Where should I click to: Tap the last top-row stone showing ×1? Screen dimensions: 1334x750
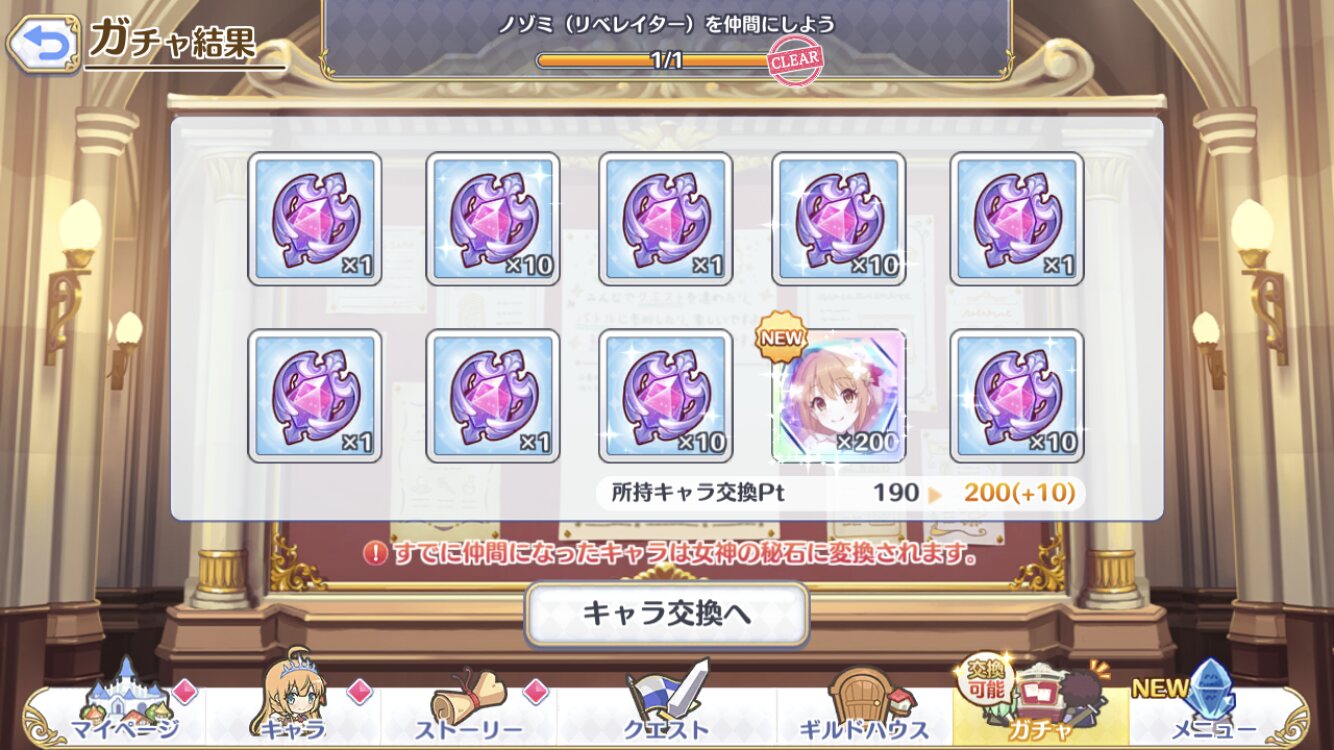pos(1016,219)
